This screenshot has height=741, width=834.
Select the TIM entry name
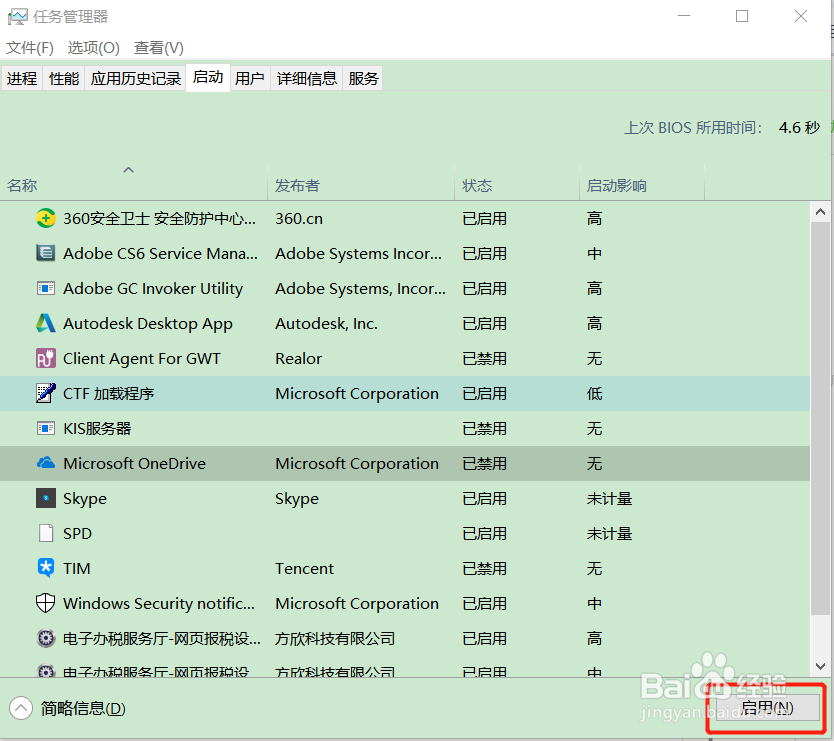tap(77, 569)
